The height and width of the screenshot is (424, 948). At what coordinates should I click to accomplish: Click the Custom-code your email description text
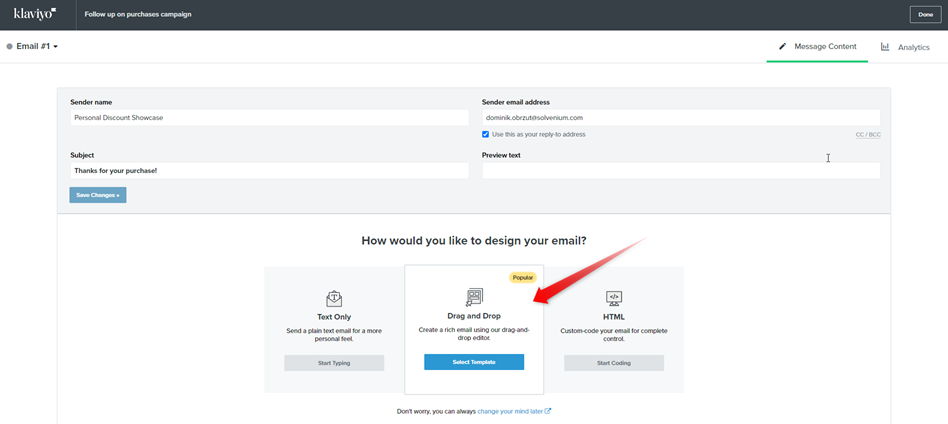point(614,335)
